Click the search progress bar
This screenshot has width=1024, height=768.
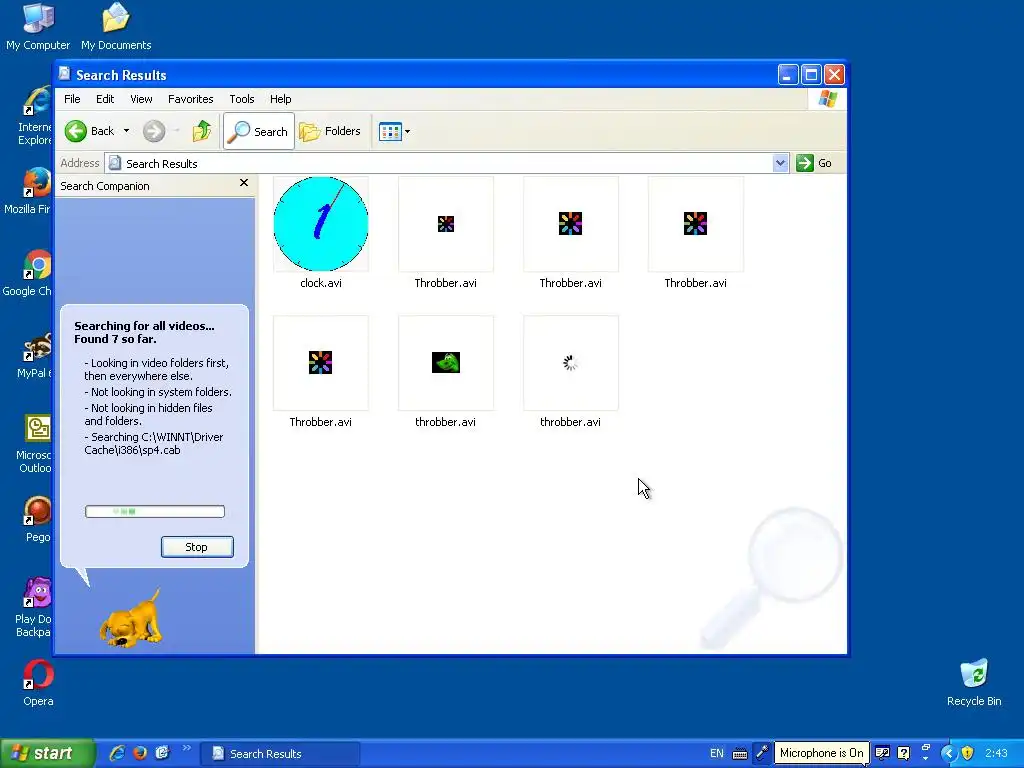click(x=155, y=511)
